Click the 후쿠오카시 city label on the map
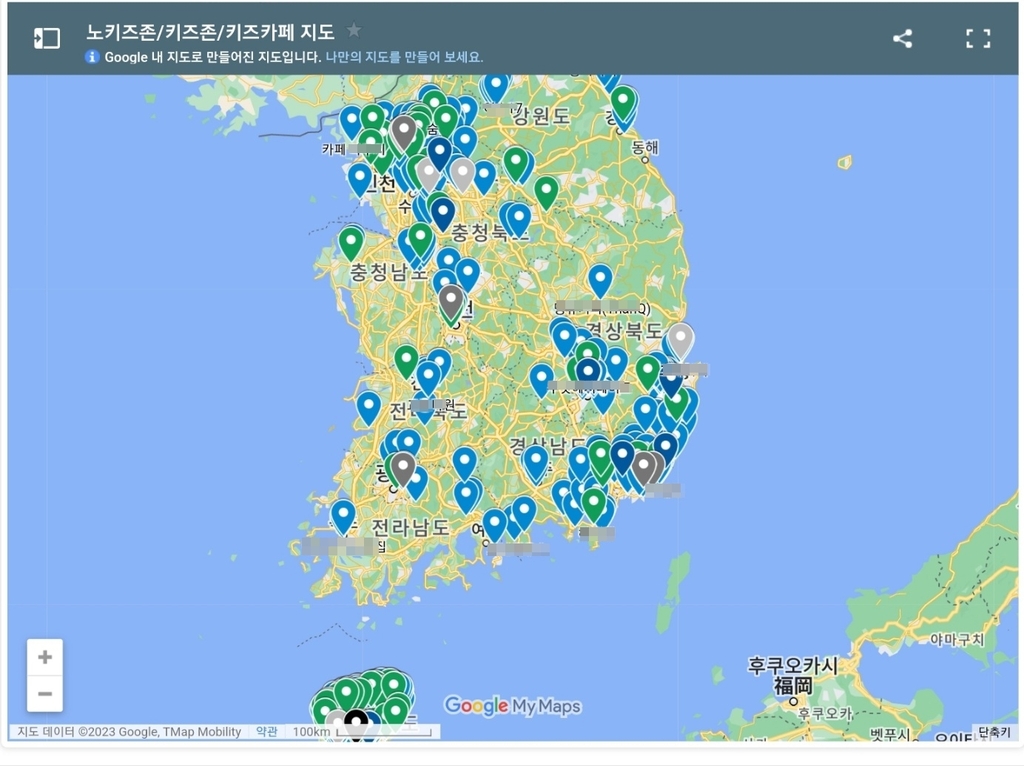The height and width of the screenshot is (766, 1024). [792, 665]
